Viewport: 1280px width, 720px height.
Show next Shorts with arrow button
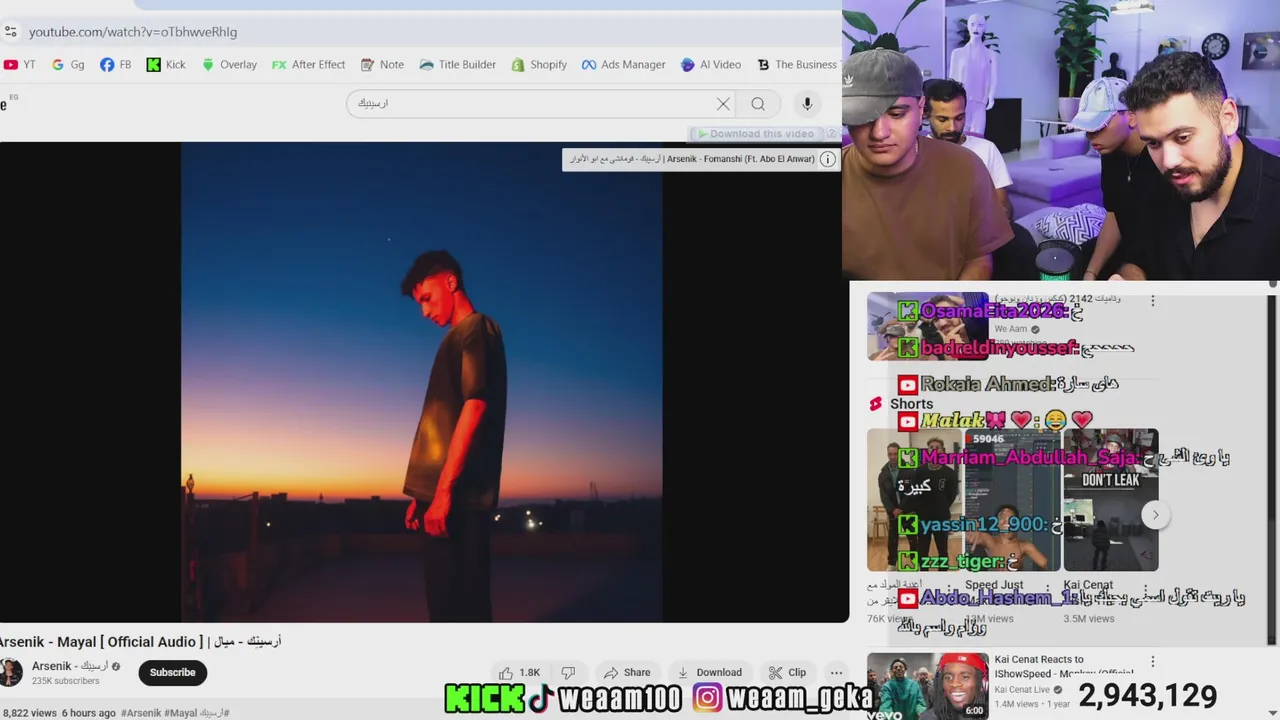[1155, 515]
